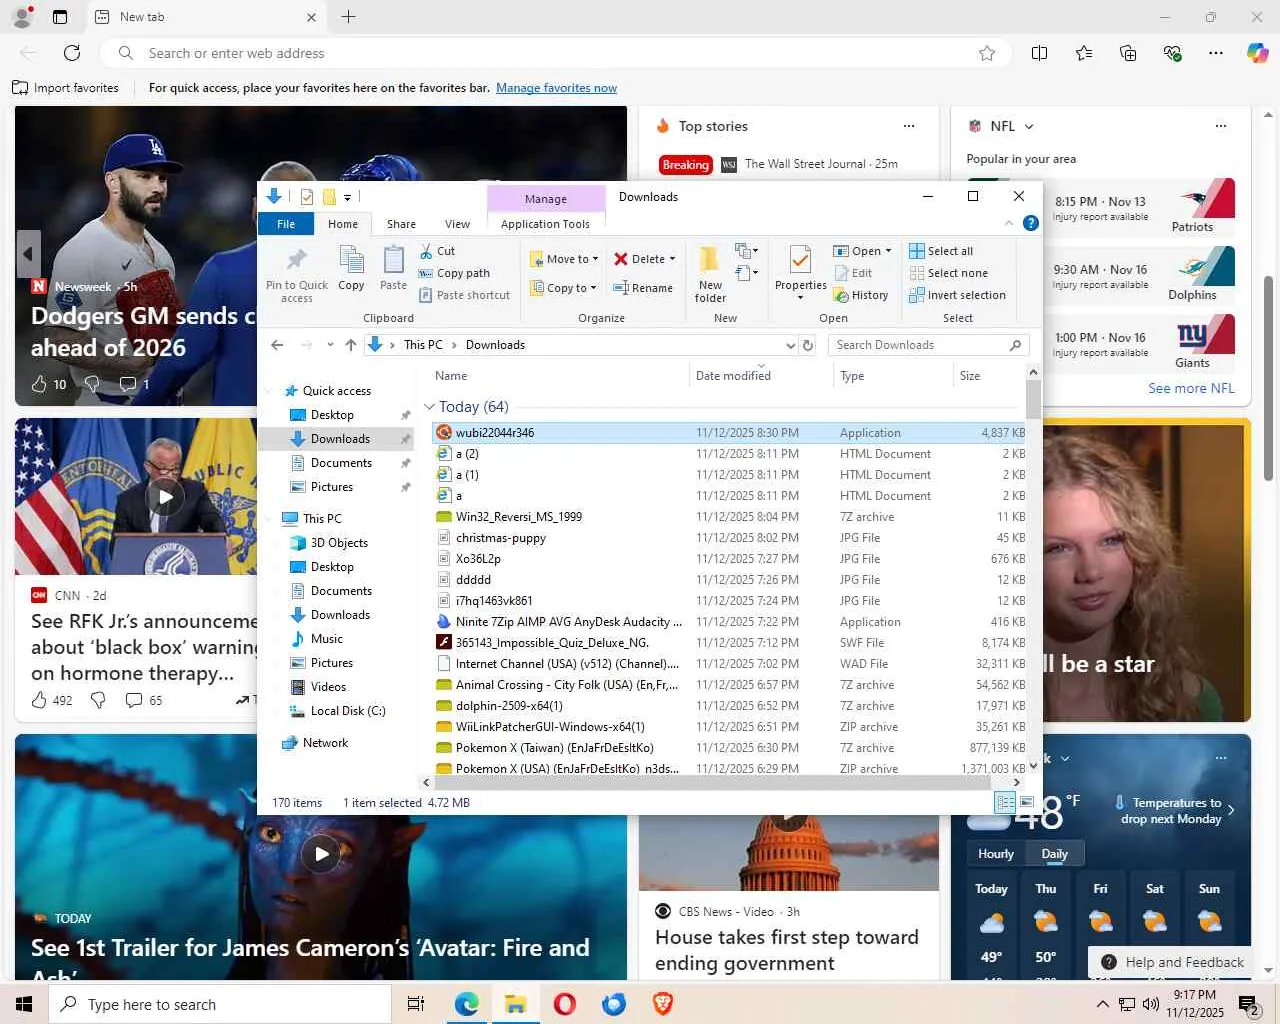This screenshot has width=1280, height=1024.
Task: Like the Dodgers GM news story
Action: (x=40, y=384)
